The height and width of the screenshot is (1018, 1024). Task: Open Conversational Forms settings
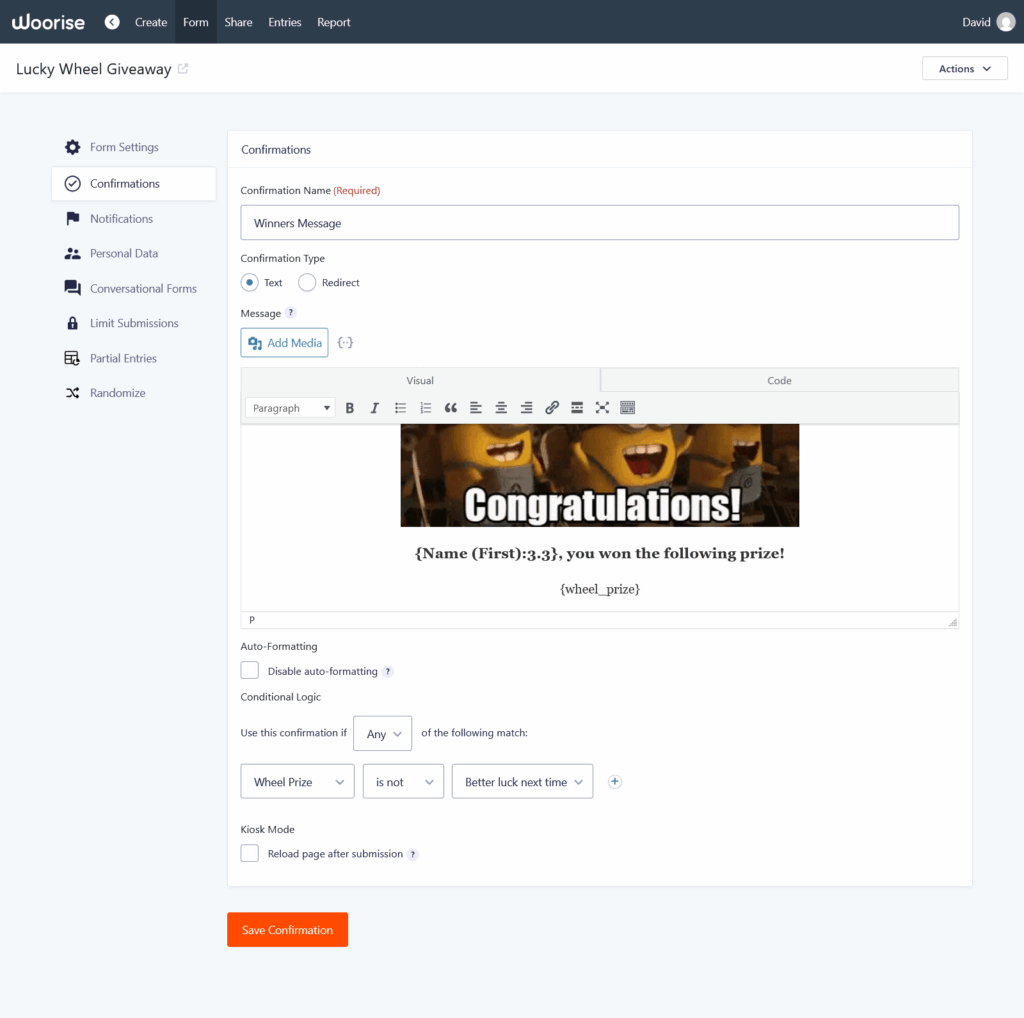tap(143, 288)
